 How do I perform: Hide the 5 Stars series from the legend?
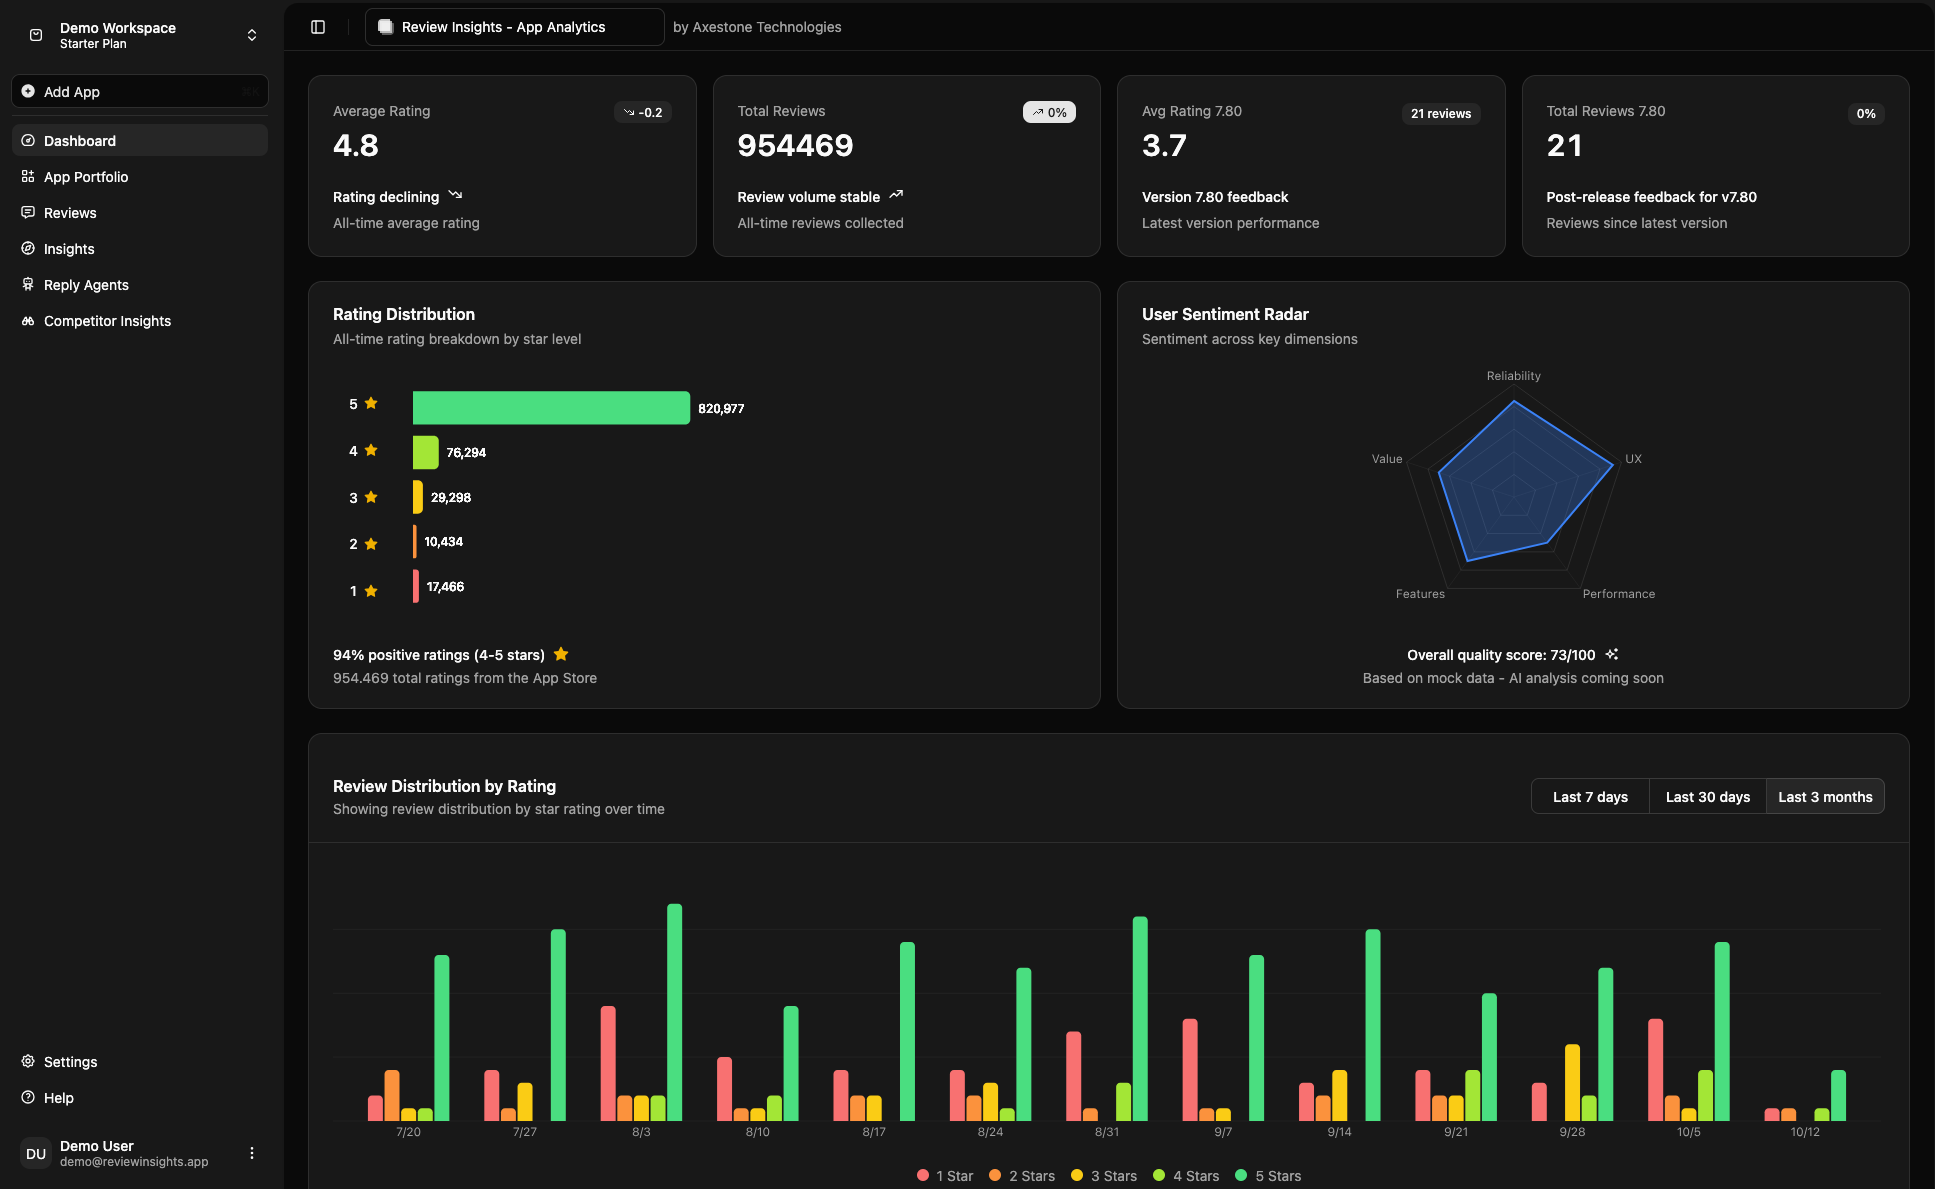pyautogui.click(x=1268, y=1175)
